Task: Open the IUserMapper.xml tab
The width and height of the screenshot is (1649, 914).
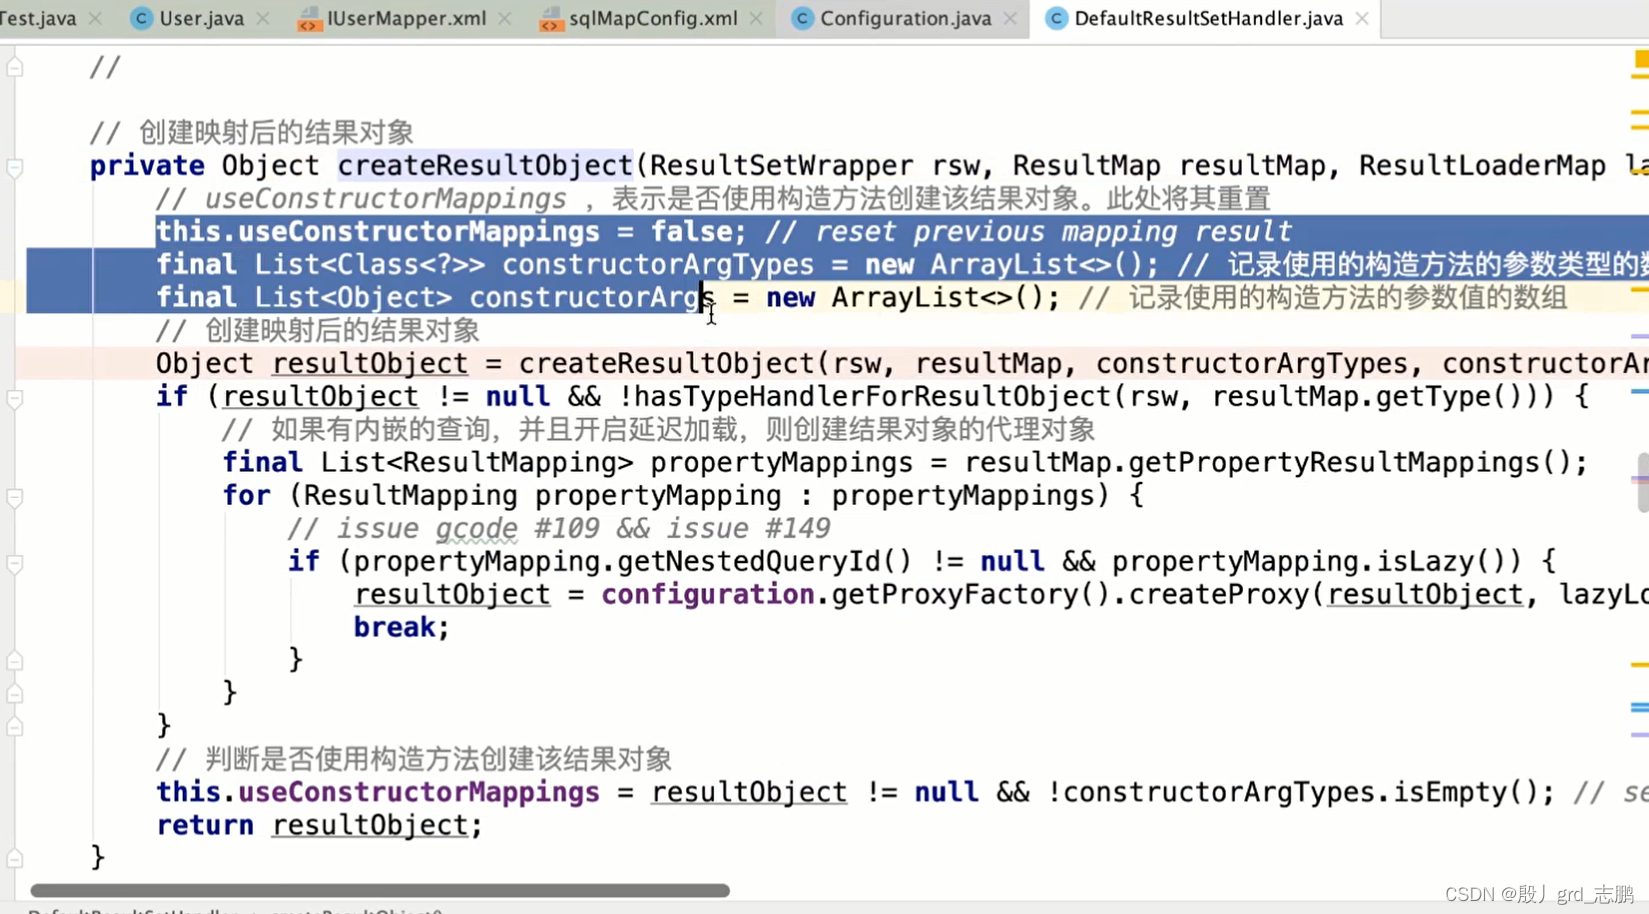Action: click(406, 18)
